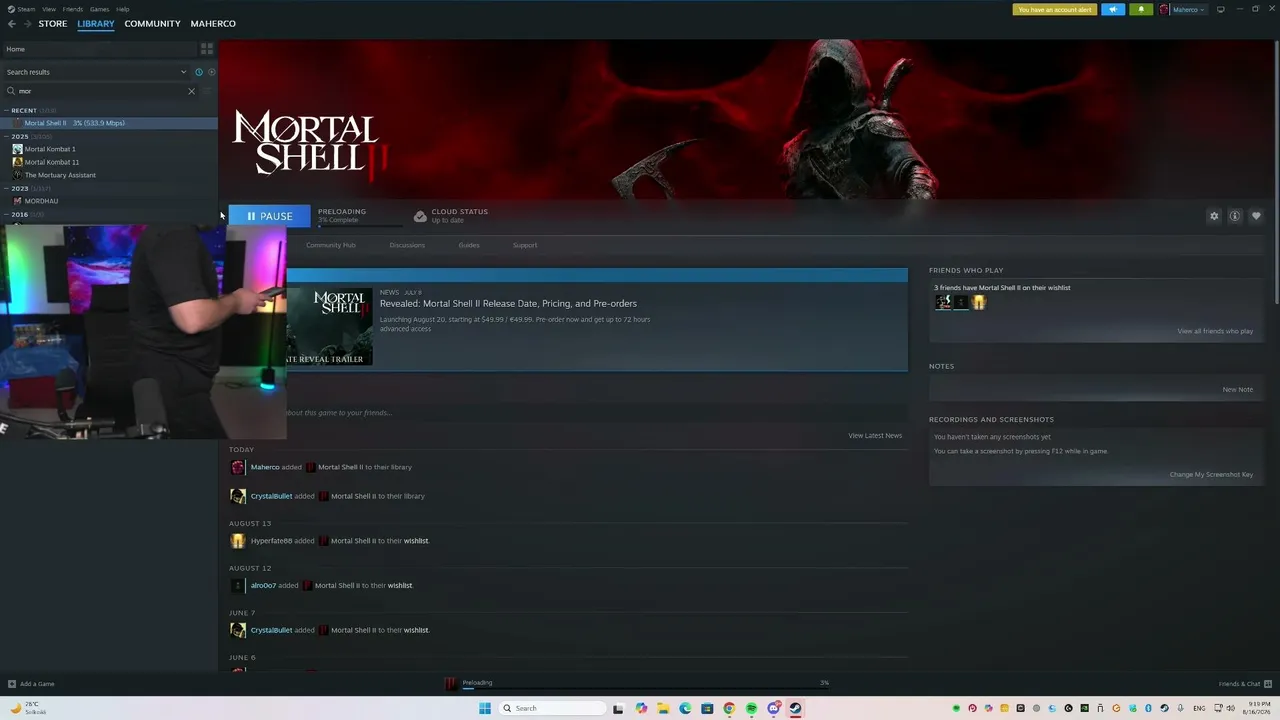Open the announcements megaphone button
The width and height of the screenshot is (1280, 720).
1113,10
